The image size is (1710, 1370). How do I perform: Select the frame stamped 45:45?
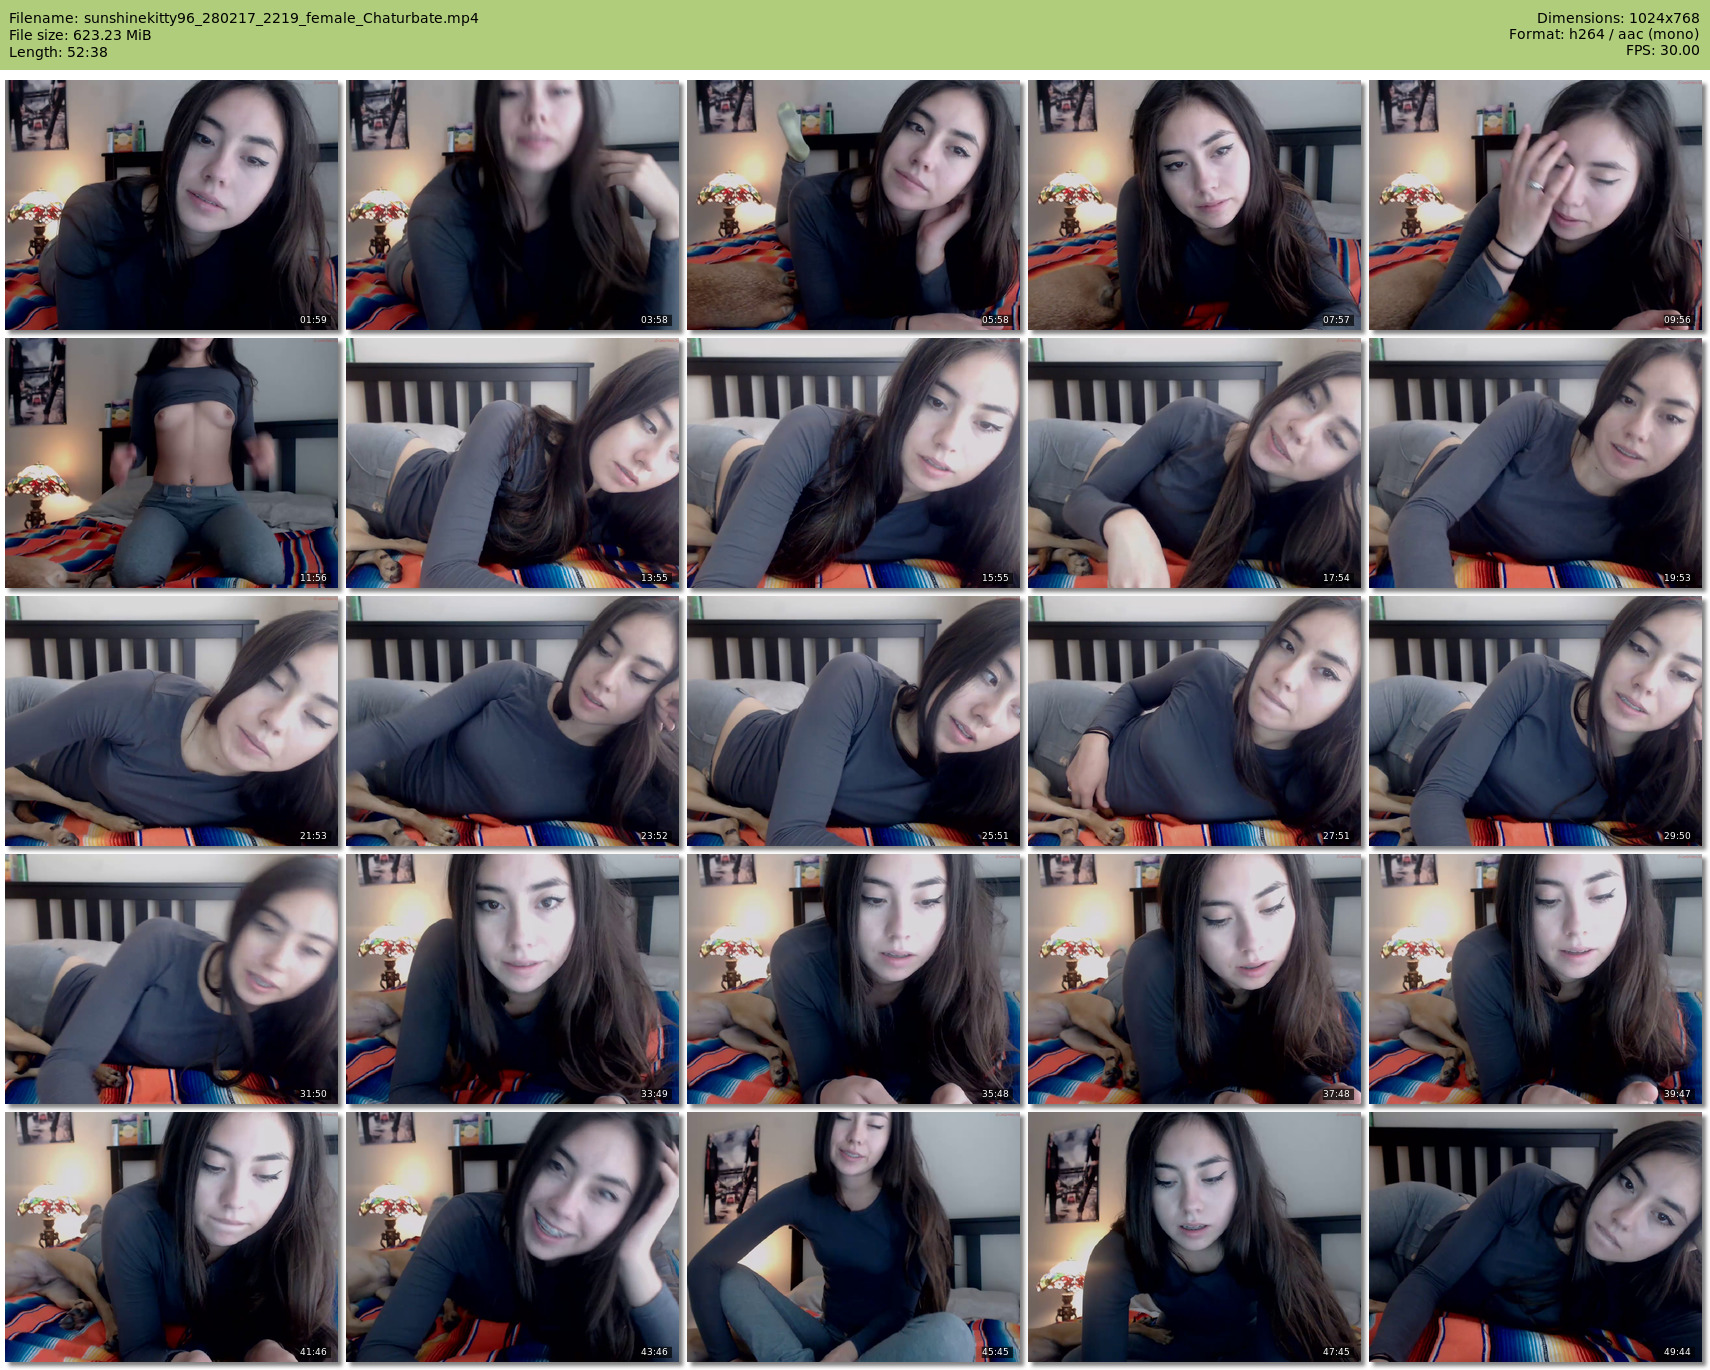854,1237
